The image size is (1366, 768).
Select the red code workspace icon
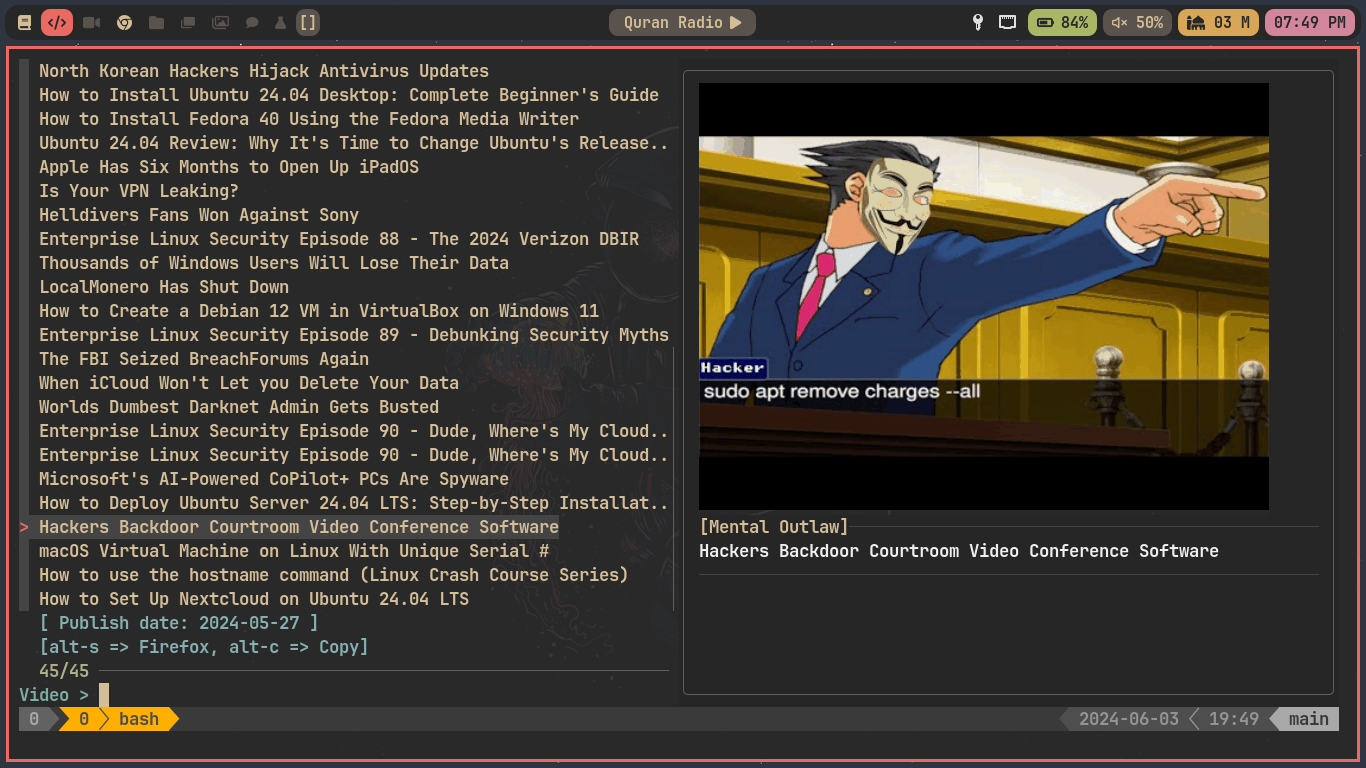pyautogui.click(x=57, y=22)
